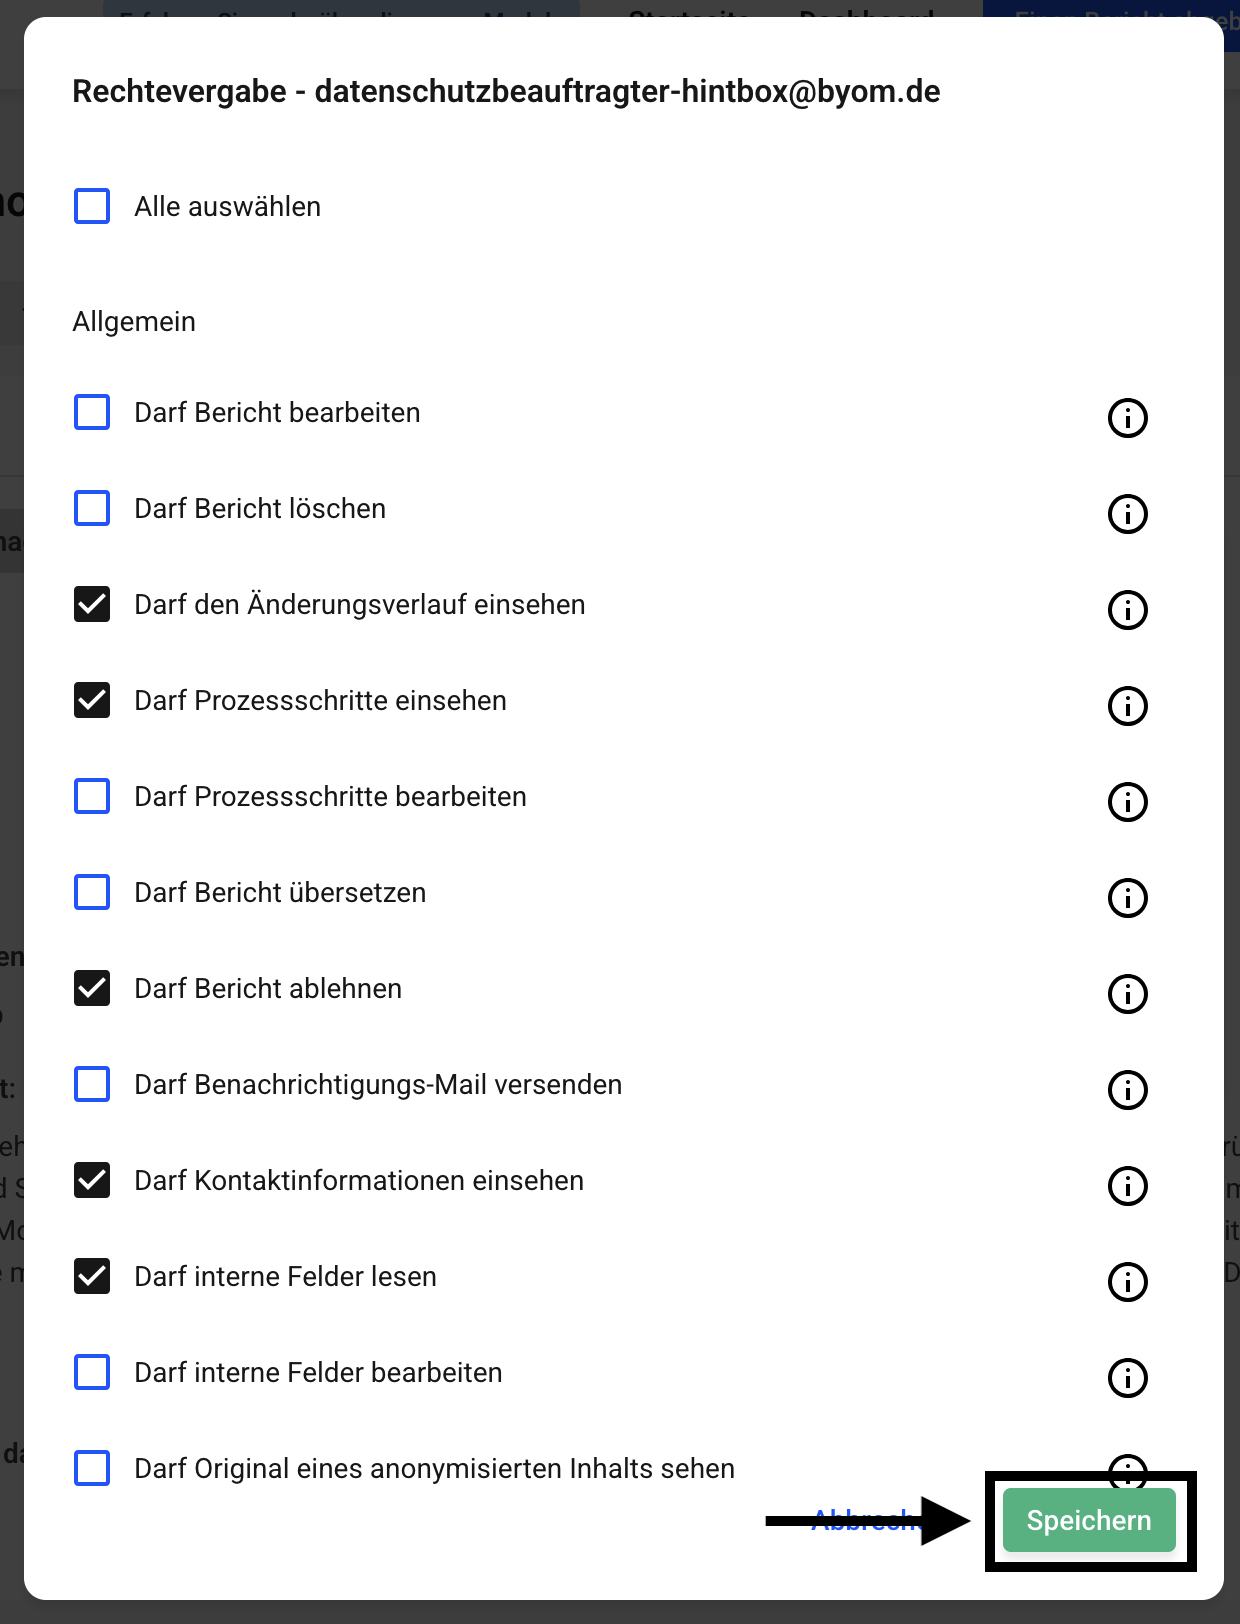Check the 'Alle auswählen' checkbox

92,207
